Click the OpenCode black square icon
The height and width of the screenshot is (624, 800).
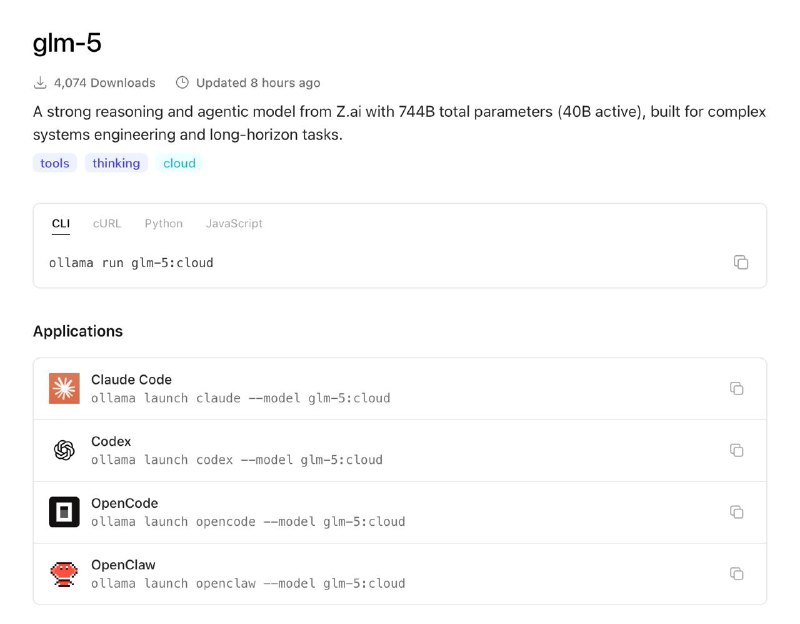click(x=64, y=512)
